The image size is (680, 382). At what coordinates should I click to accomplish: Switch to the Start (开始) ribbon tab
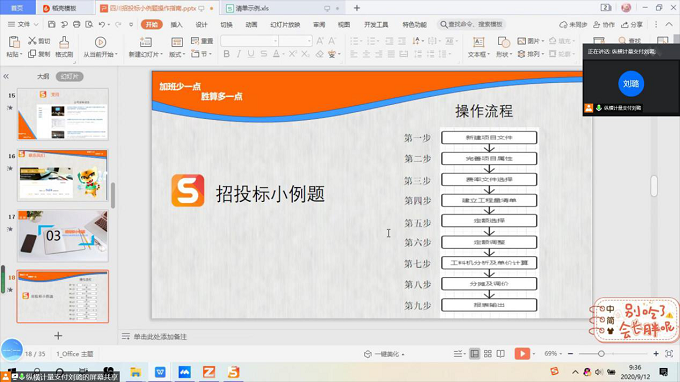click(x=152, y=24)
